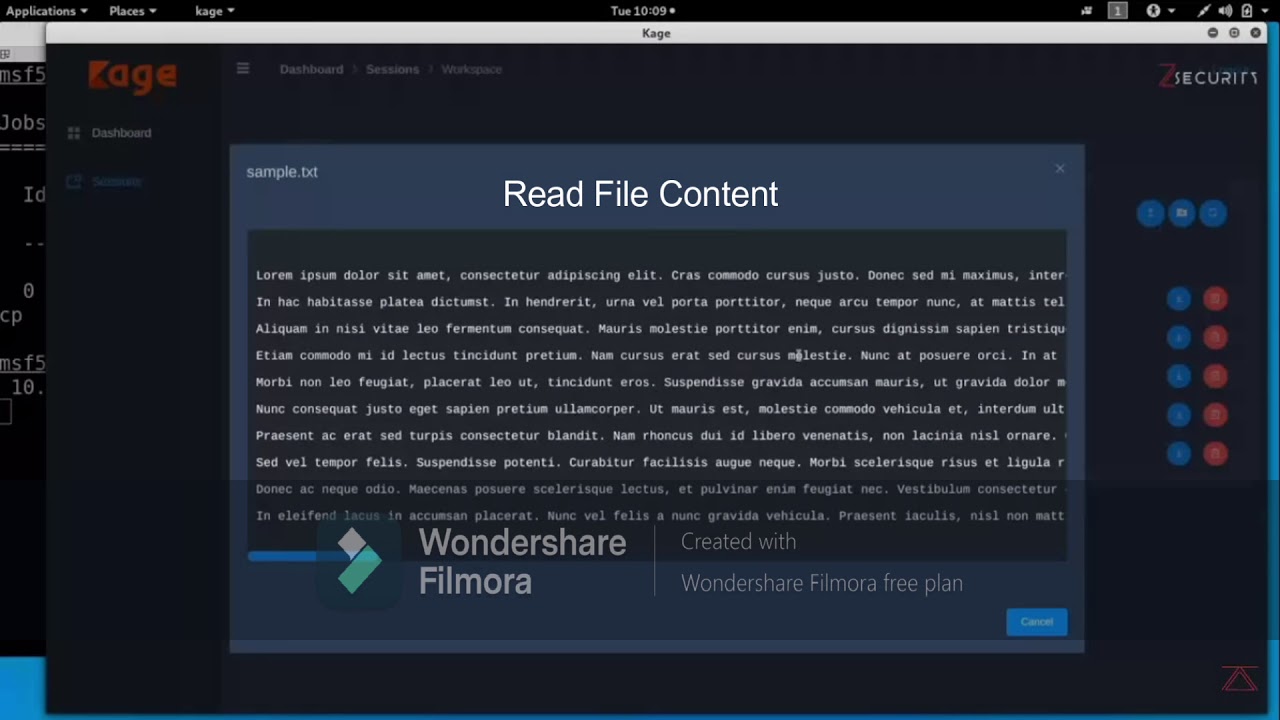Click the line starting 'Aliquam in nisi'
This screenshot has width=1280, height=720.
pyautogui.click(x=660, y=328)
